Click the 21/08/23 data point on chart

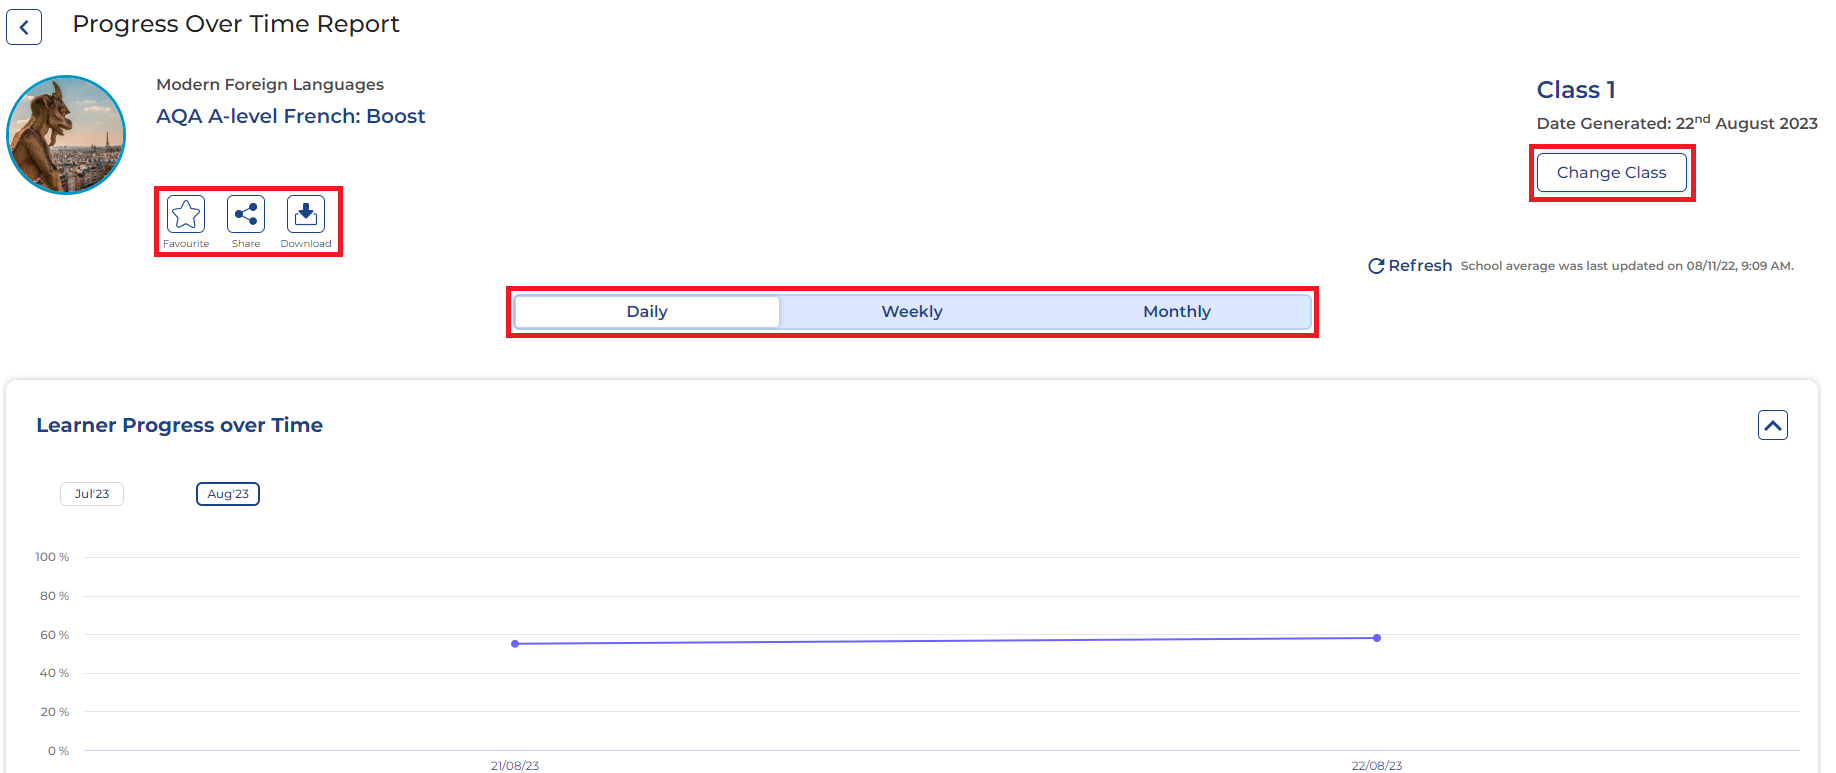pyautogui.click(x=515, y=644)
